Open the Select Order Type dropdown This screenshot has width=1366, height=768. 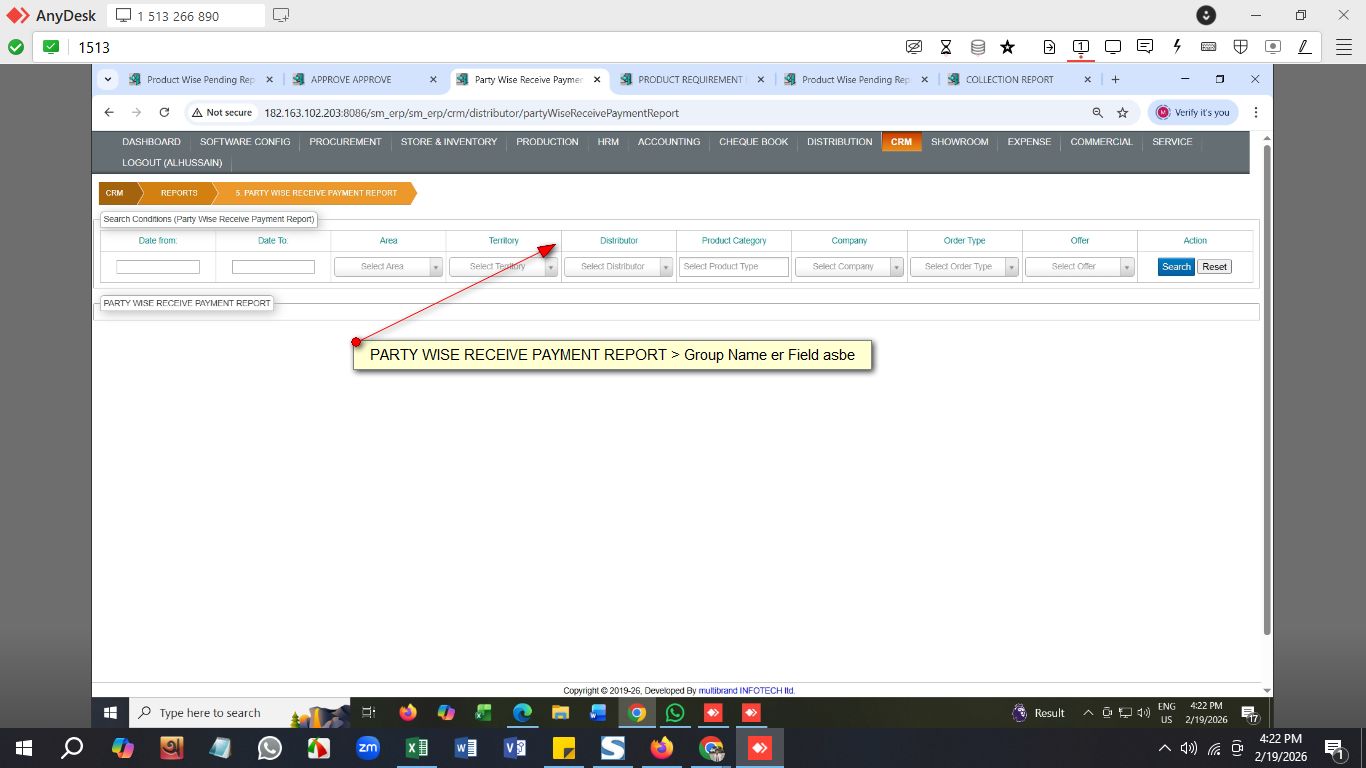coord(965,267)
